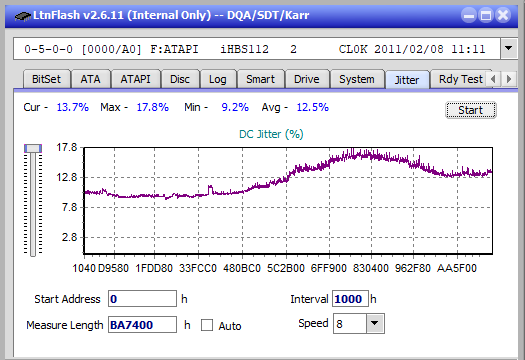Image resolution: width=525 pixels, height=360 pixels.
Task: Go to the Rdy Test tab
Action: point(461,79)
